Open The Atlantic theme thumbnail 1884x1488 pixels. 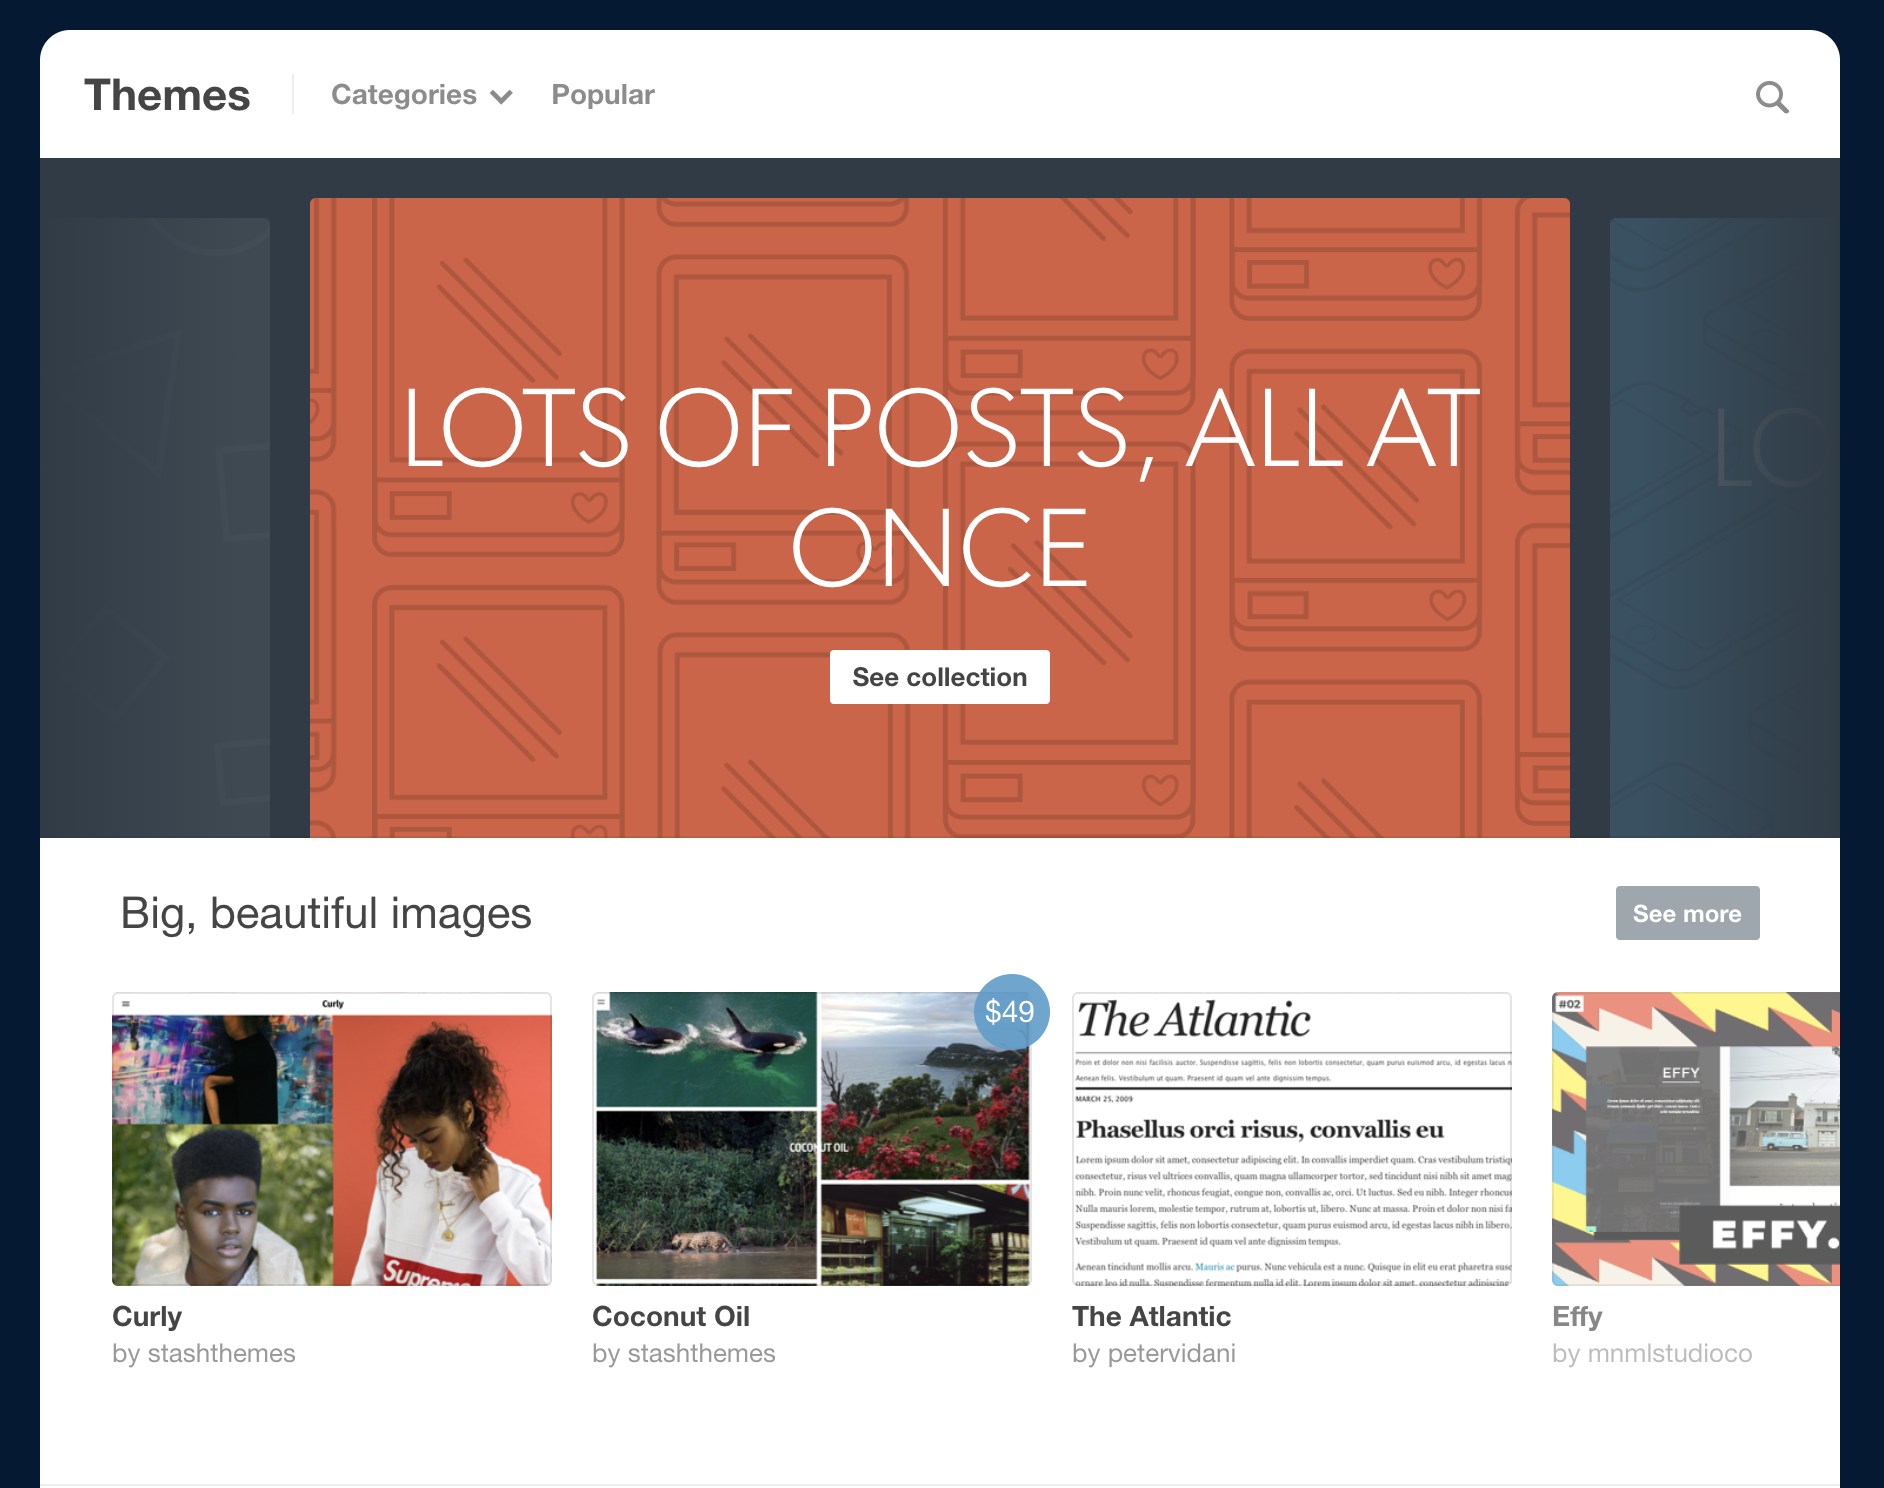click(1291, 1139)
